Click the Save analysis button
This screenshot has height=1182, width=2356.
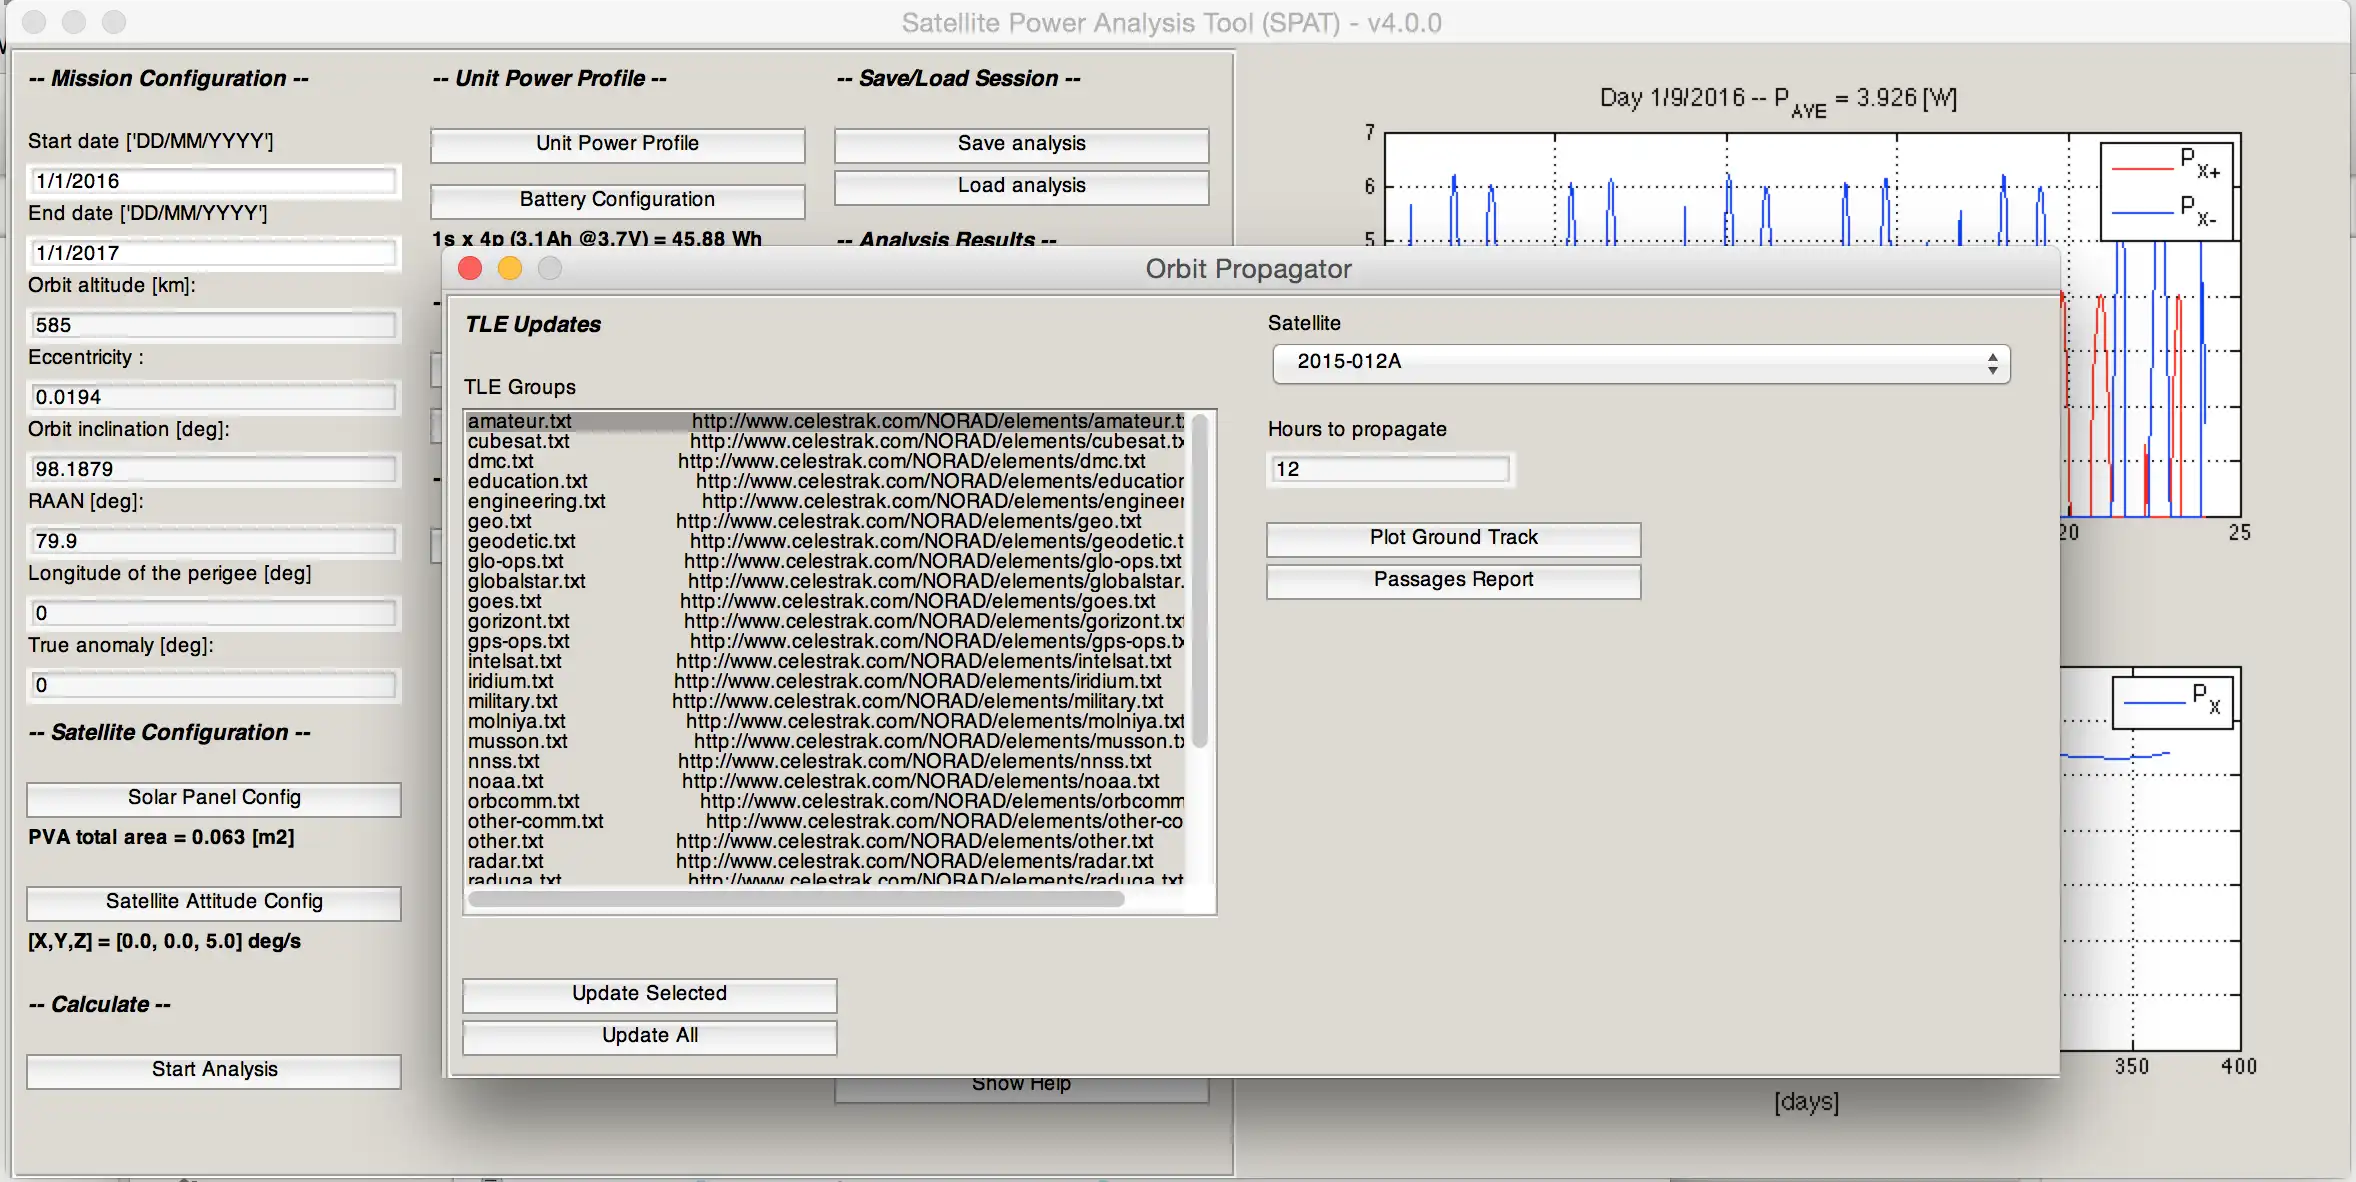[1022, 142]
